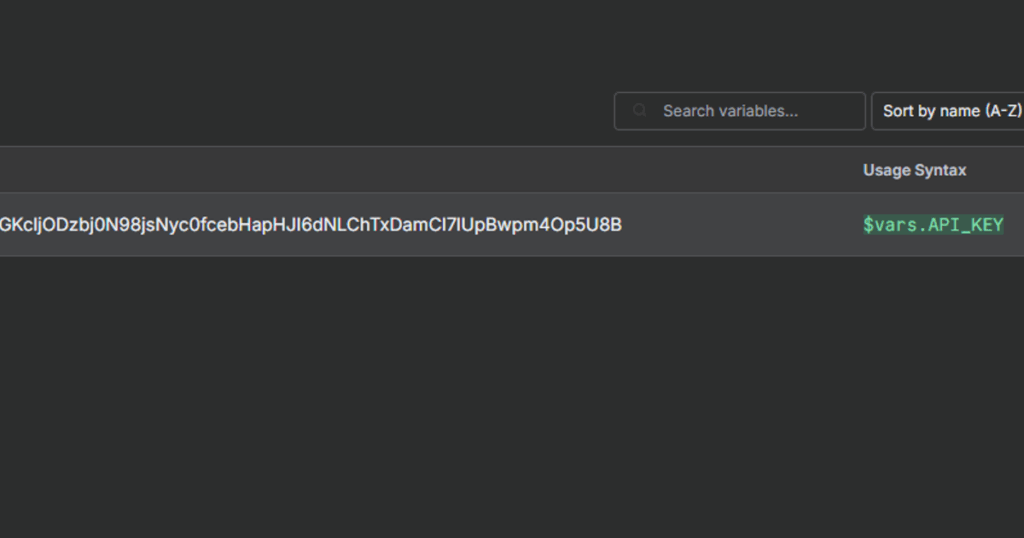The height and width of the screenshot is (538, 1024).
Task: Open the Sort by name (A-Z) dropdown
Action: 948,111
